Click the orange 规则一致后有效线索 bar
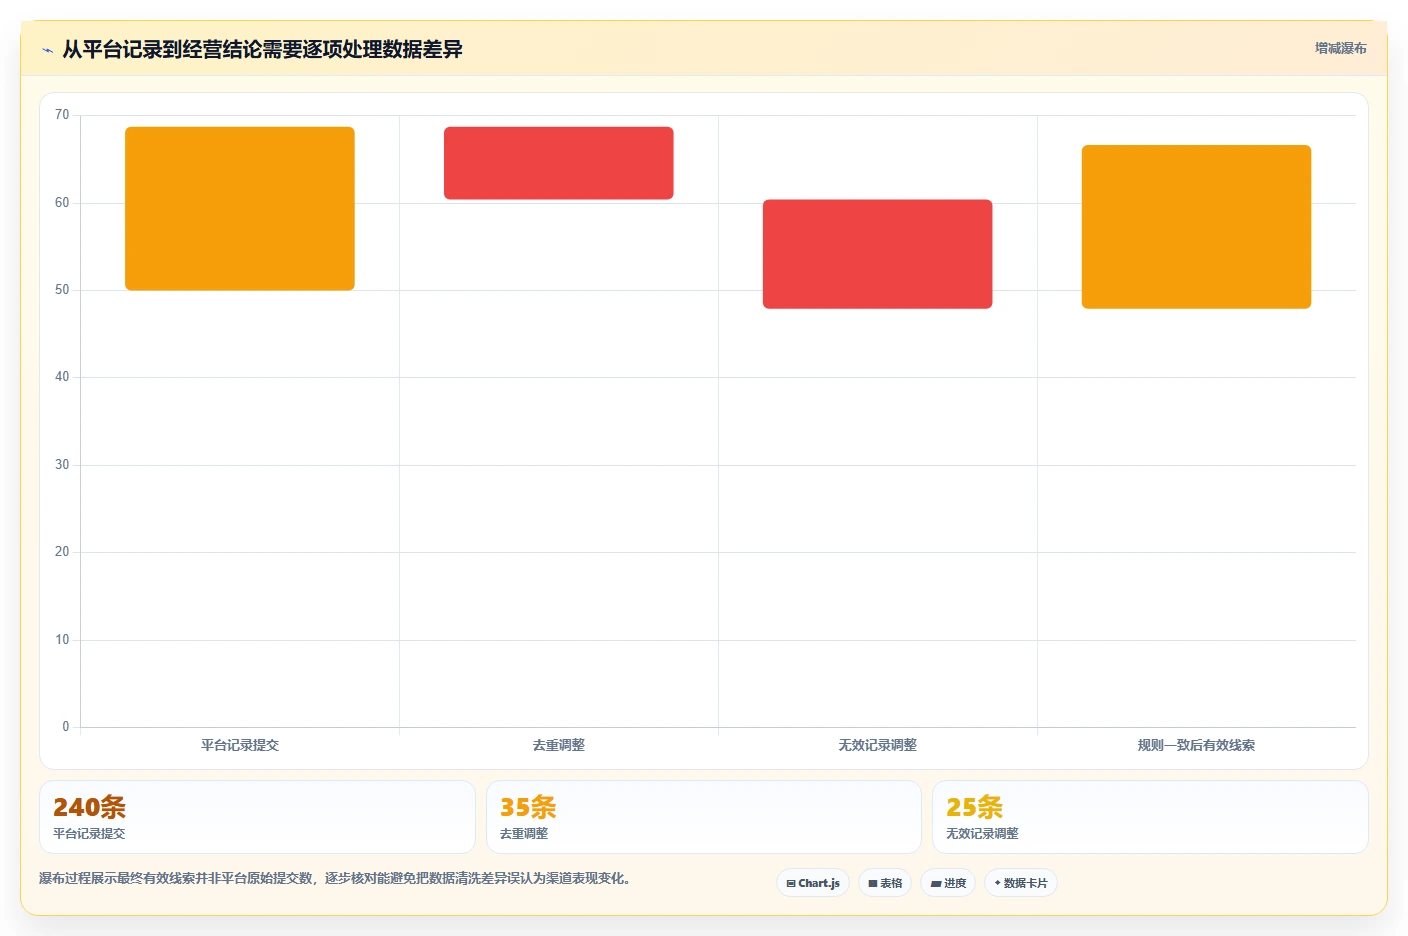Viewport: 1408px width, 936px height. pos(1196,227)
